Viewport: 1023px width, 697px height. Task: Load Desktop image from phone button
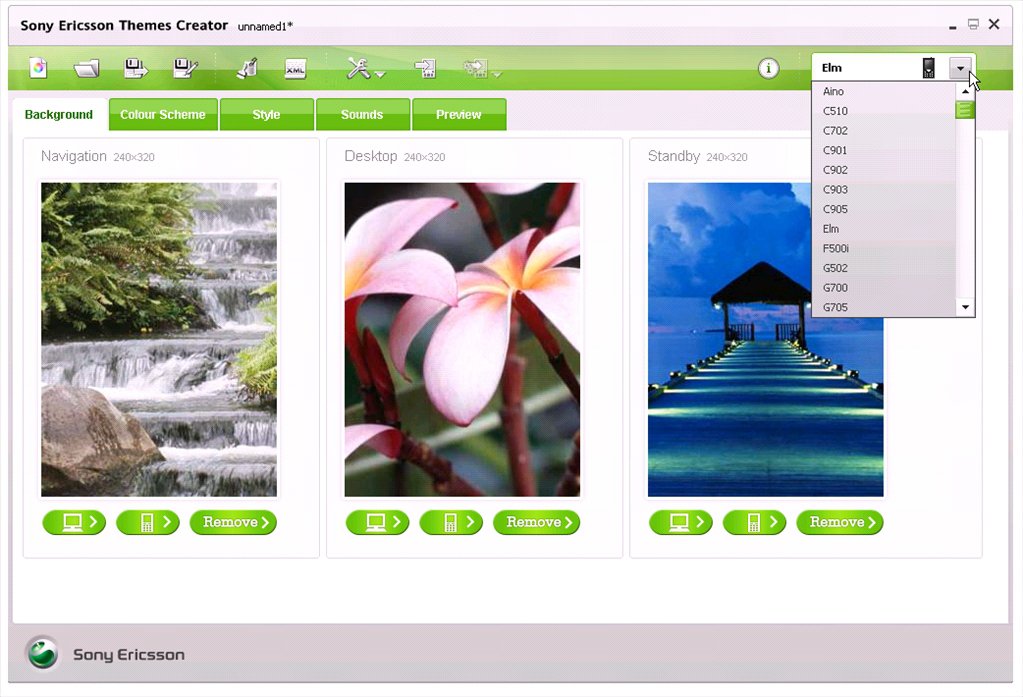coord(451,522)
